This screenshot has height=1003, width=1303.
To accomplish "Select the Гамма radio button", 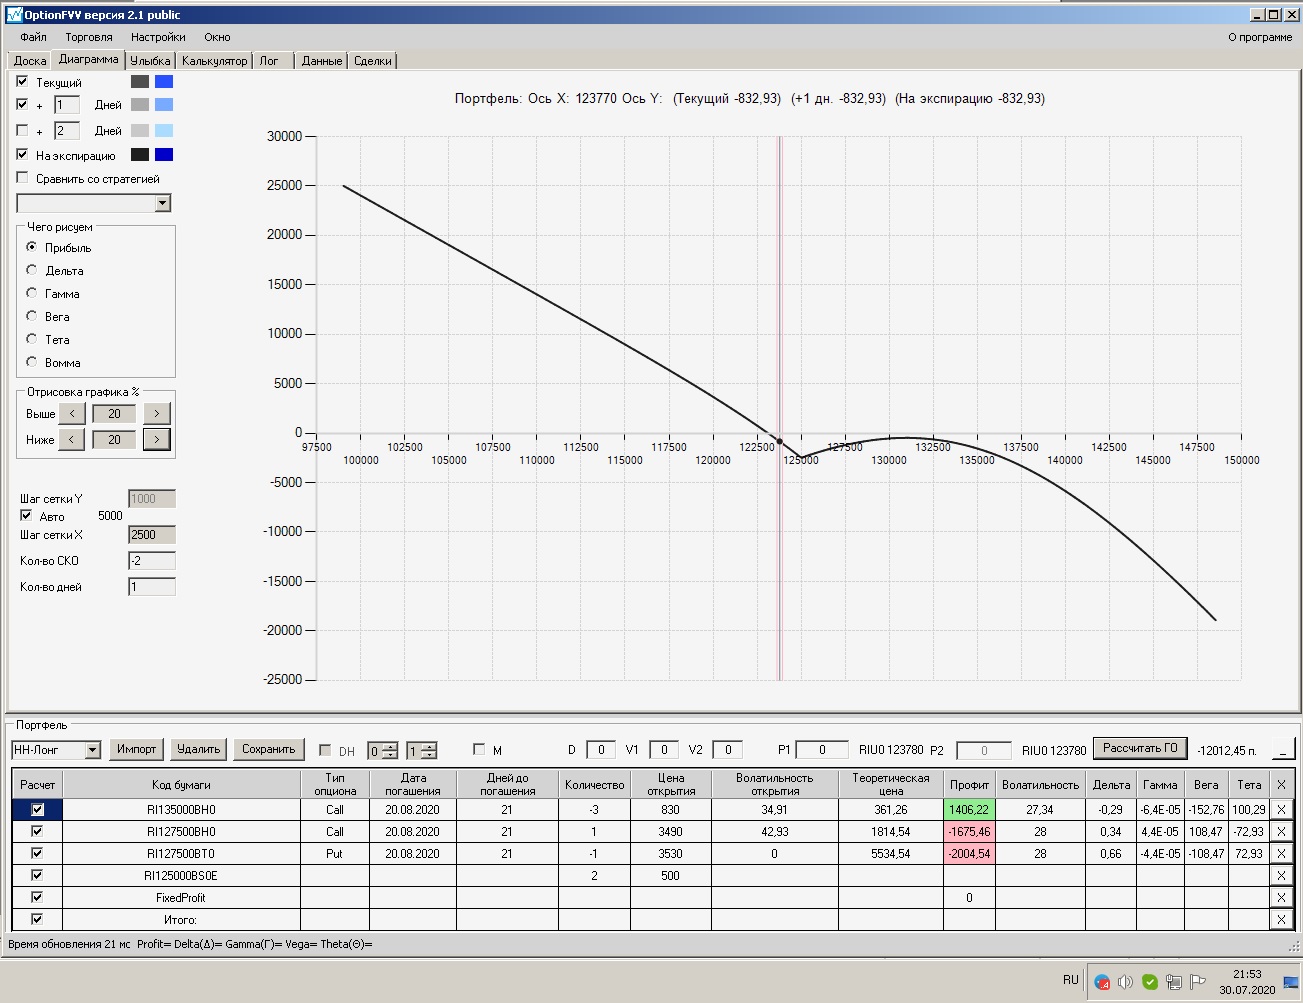I will pos(32,293).
